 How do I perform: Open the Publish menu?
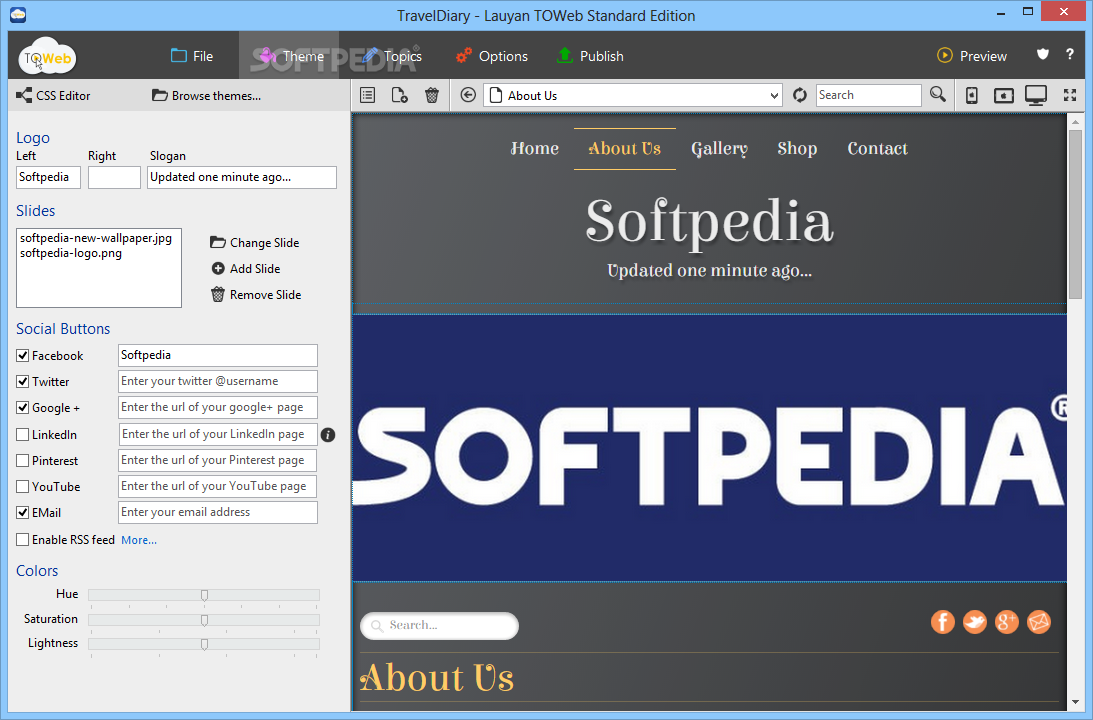(590, 56)
